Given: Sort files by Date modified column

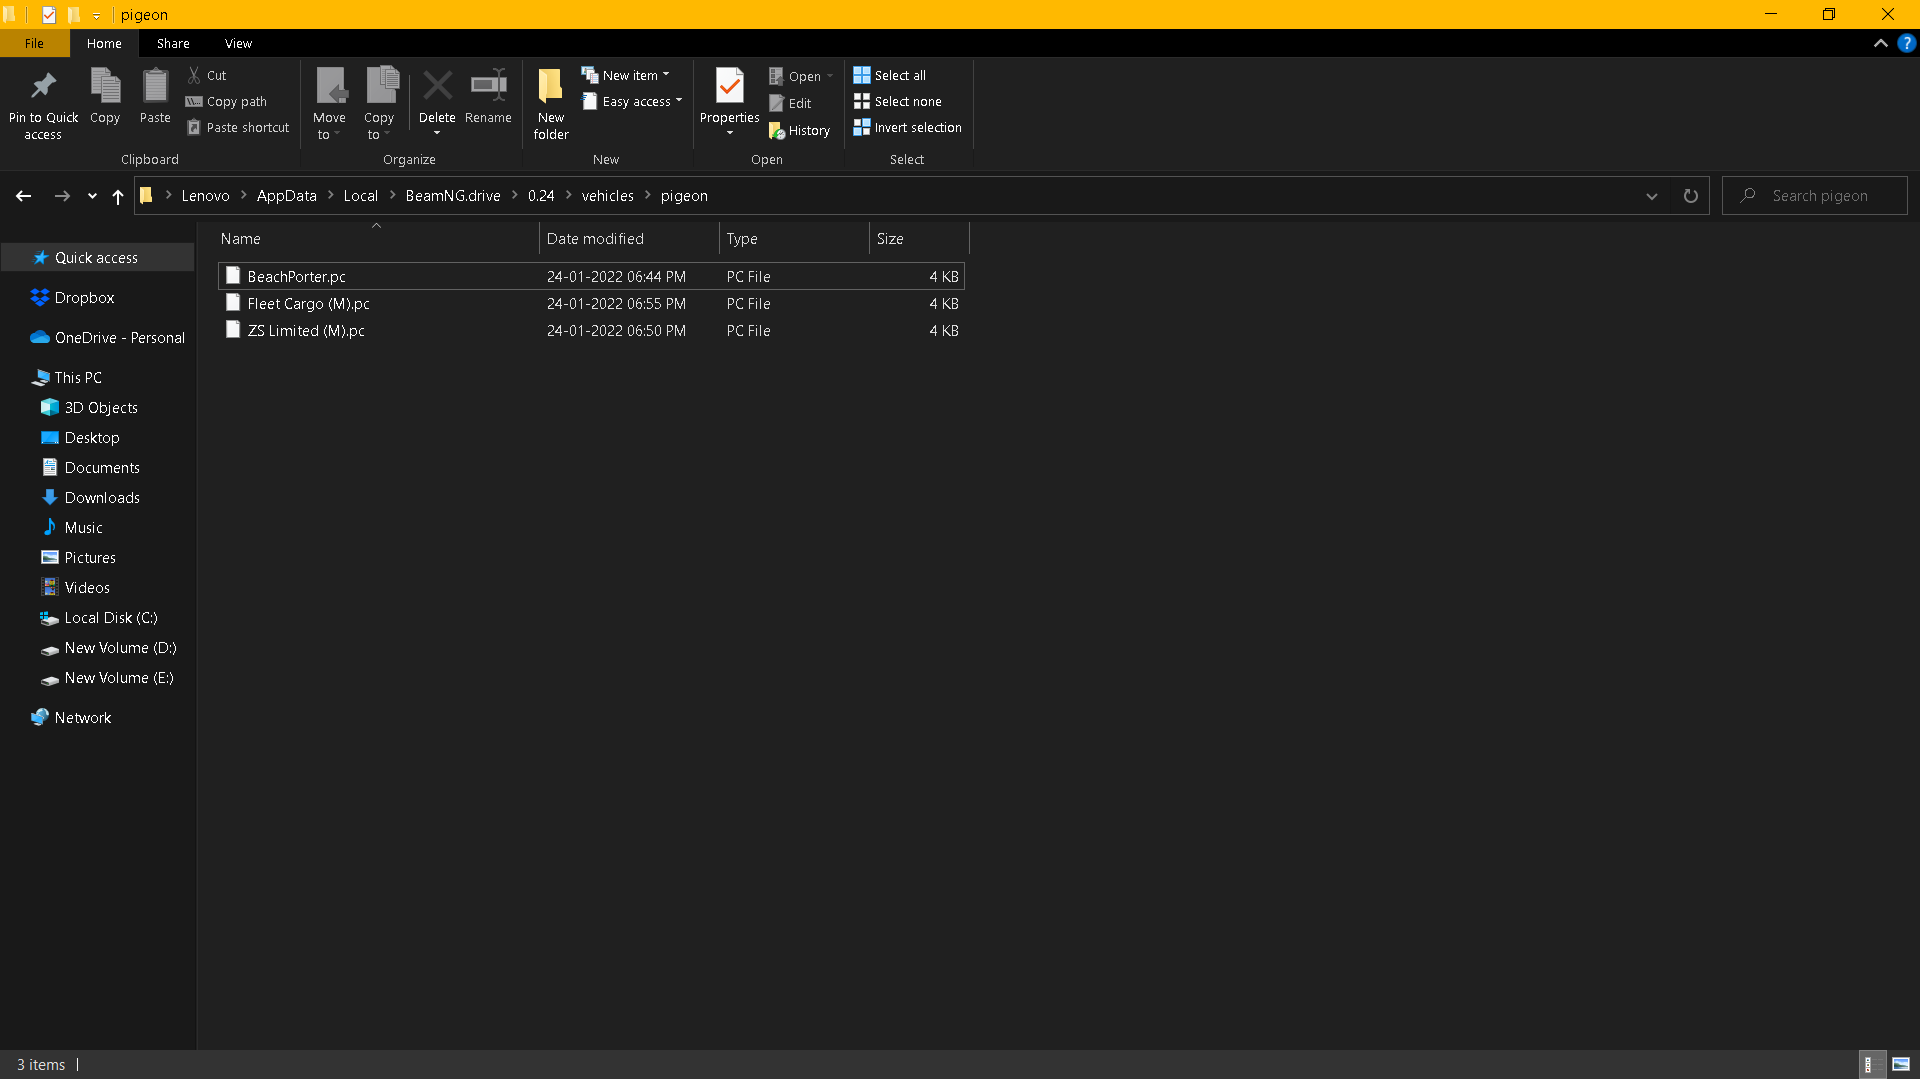Looking at the screenshot, I should tap(629, 238).
